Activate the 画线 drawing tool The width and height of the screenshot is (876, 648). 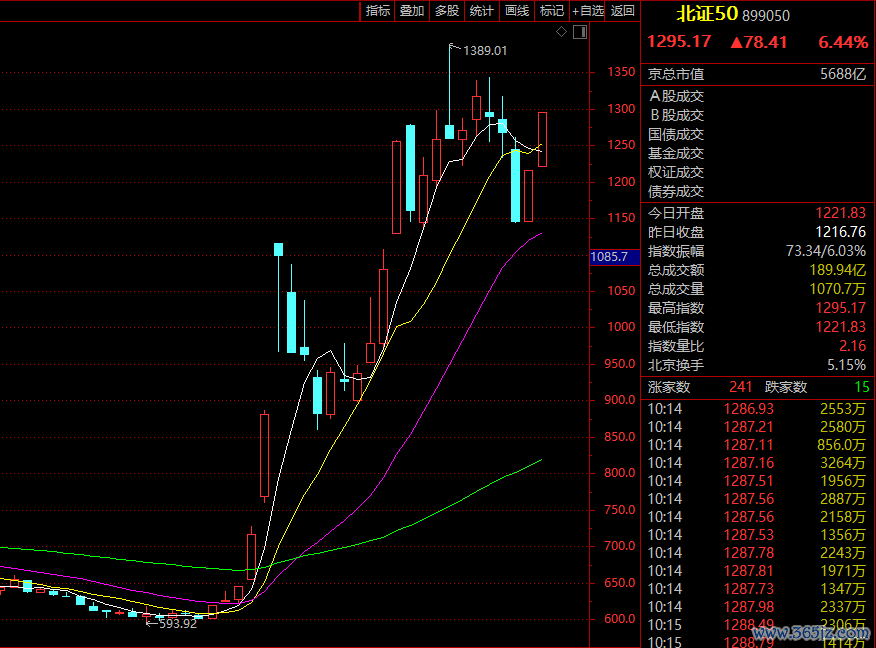click(x=516, y=11)
